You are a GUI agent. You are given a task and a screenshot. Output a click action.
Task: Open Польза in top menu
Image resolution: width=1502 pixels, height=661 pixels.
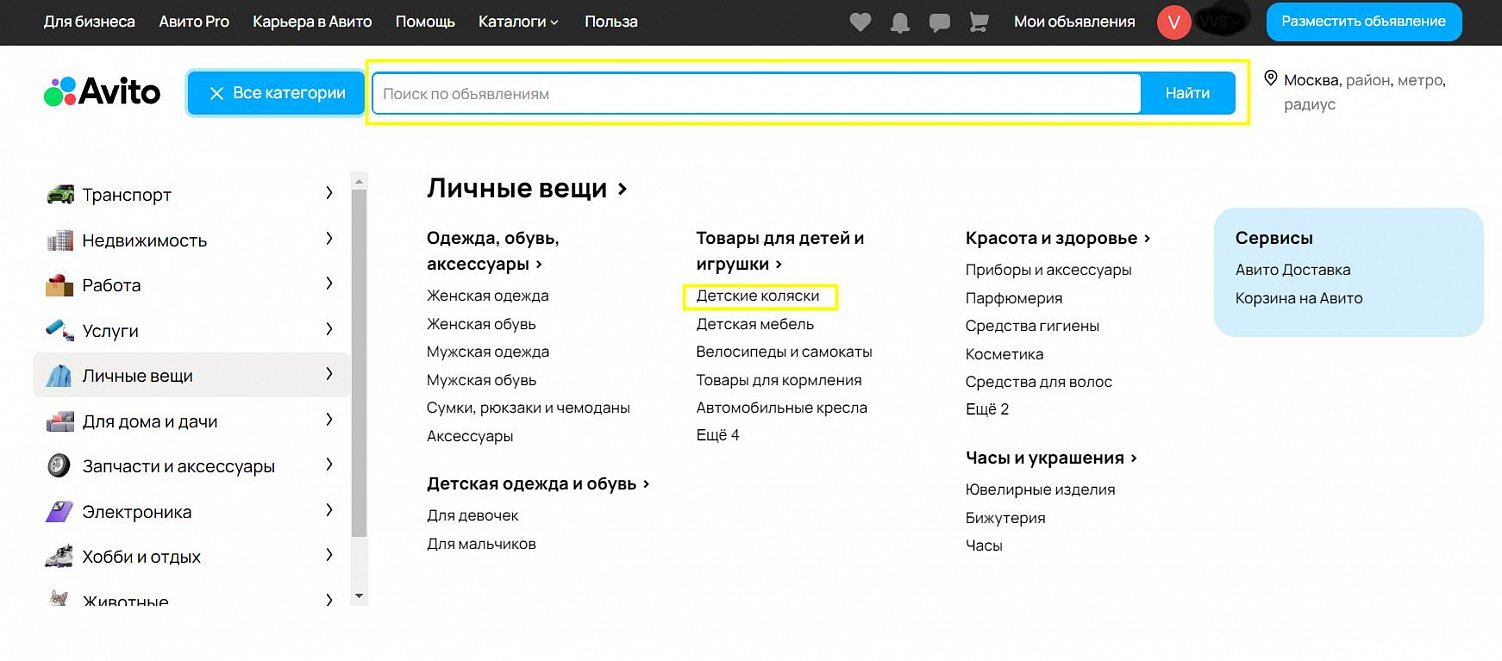pos(611,21)
